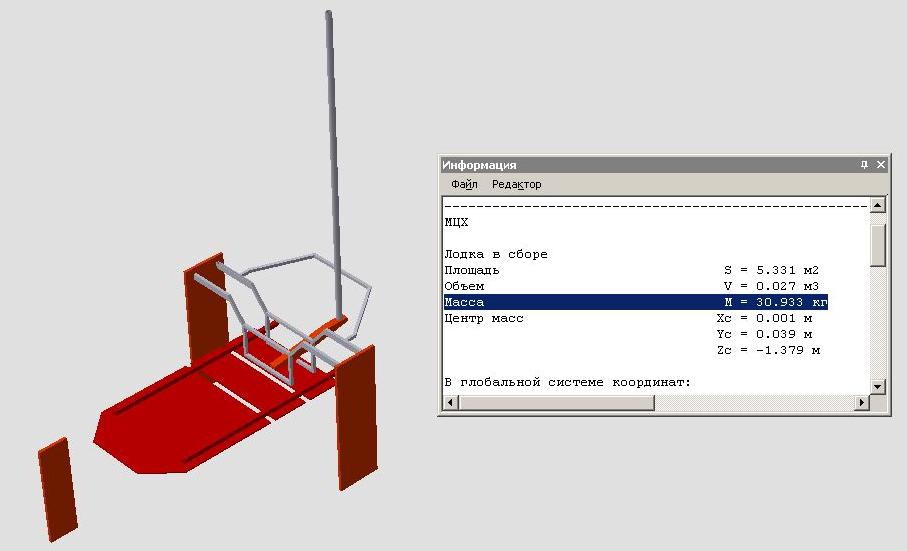
Task: Click the Площадь S = 5.331 м2 line
Action: pyautogui.click(x=635, y=270)
